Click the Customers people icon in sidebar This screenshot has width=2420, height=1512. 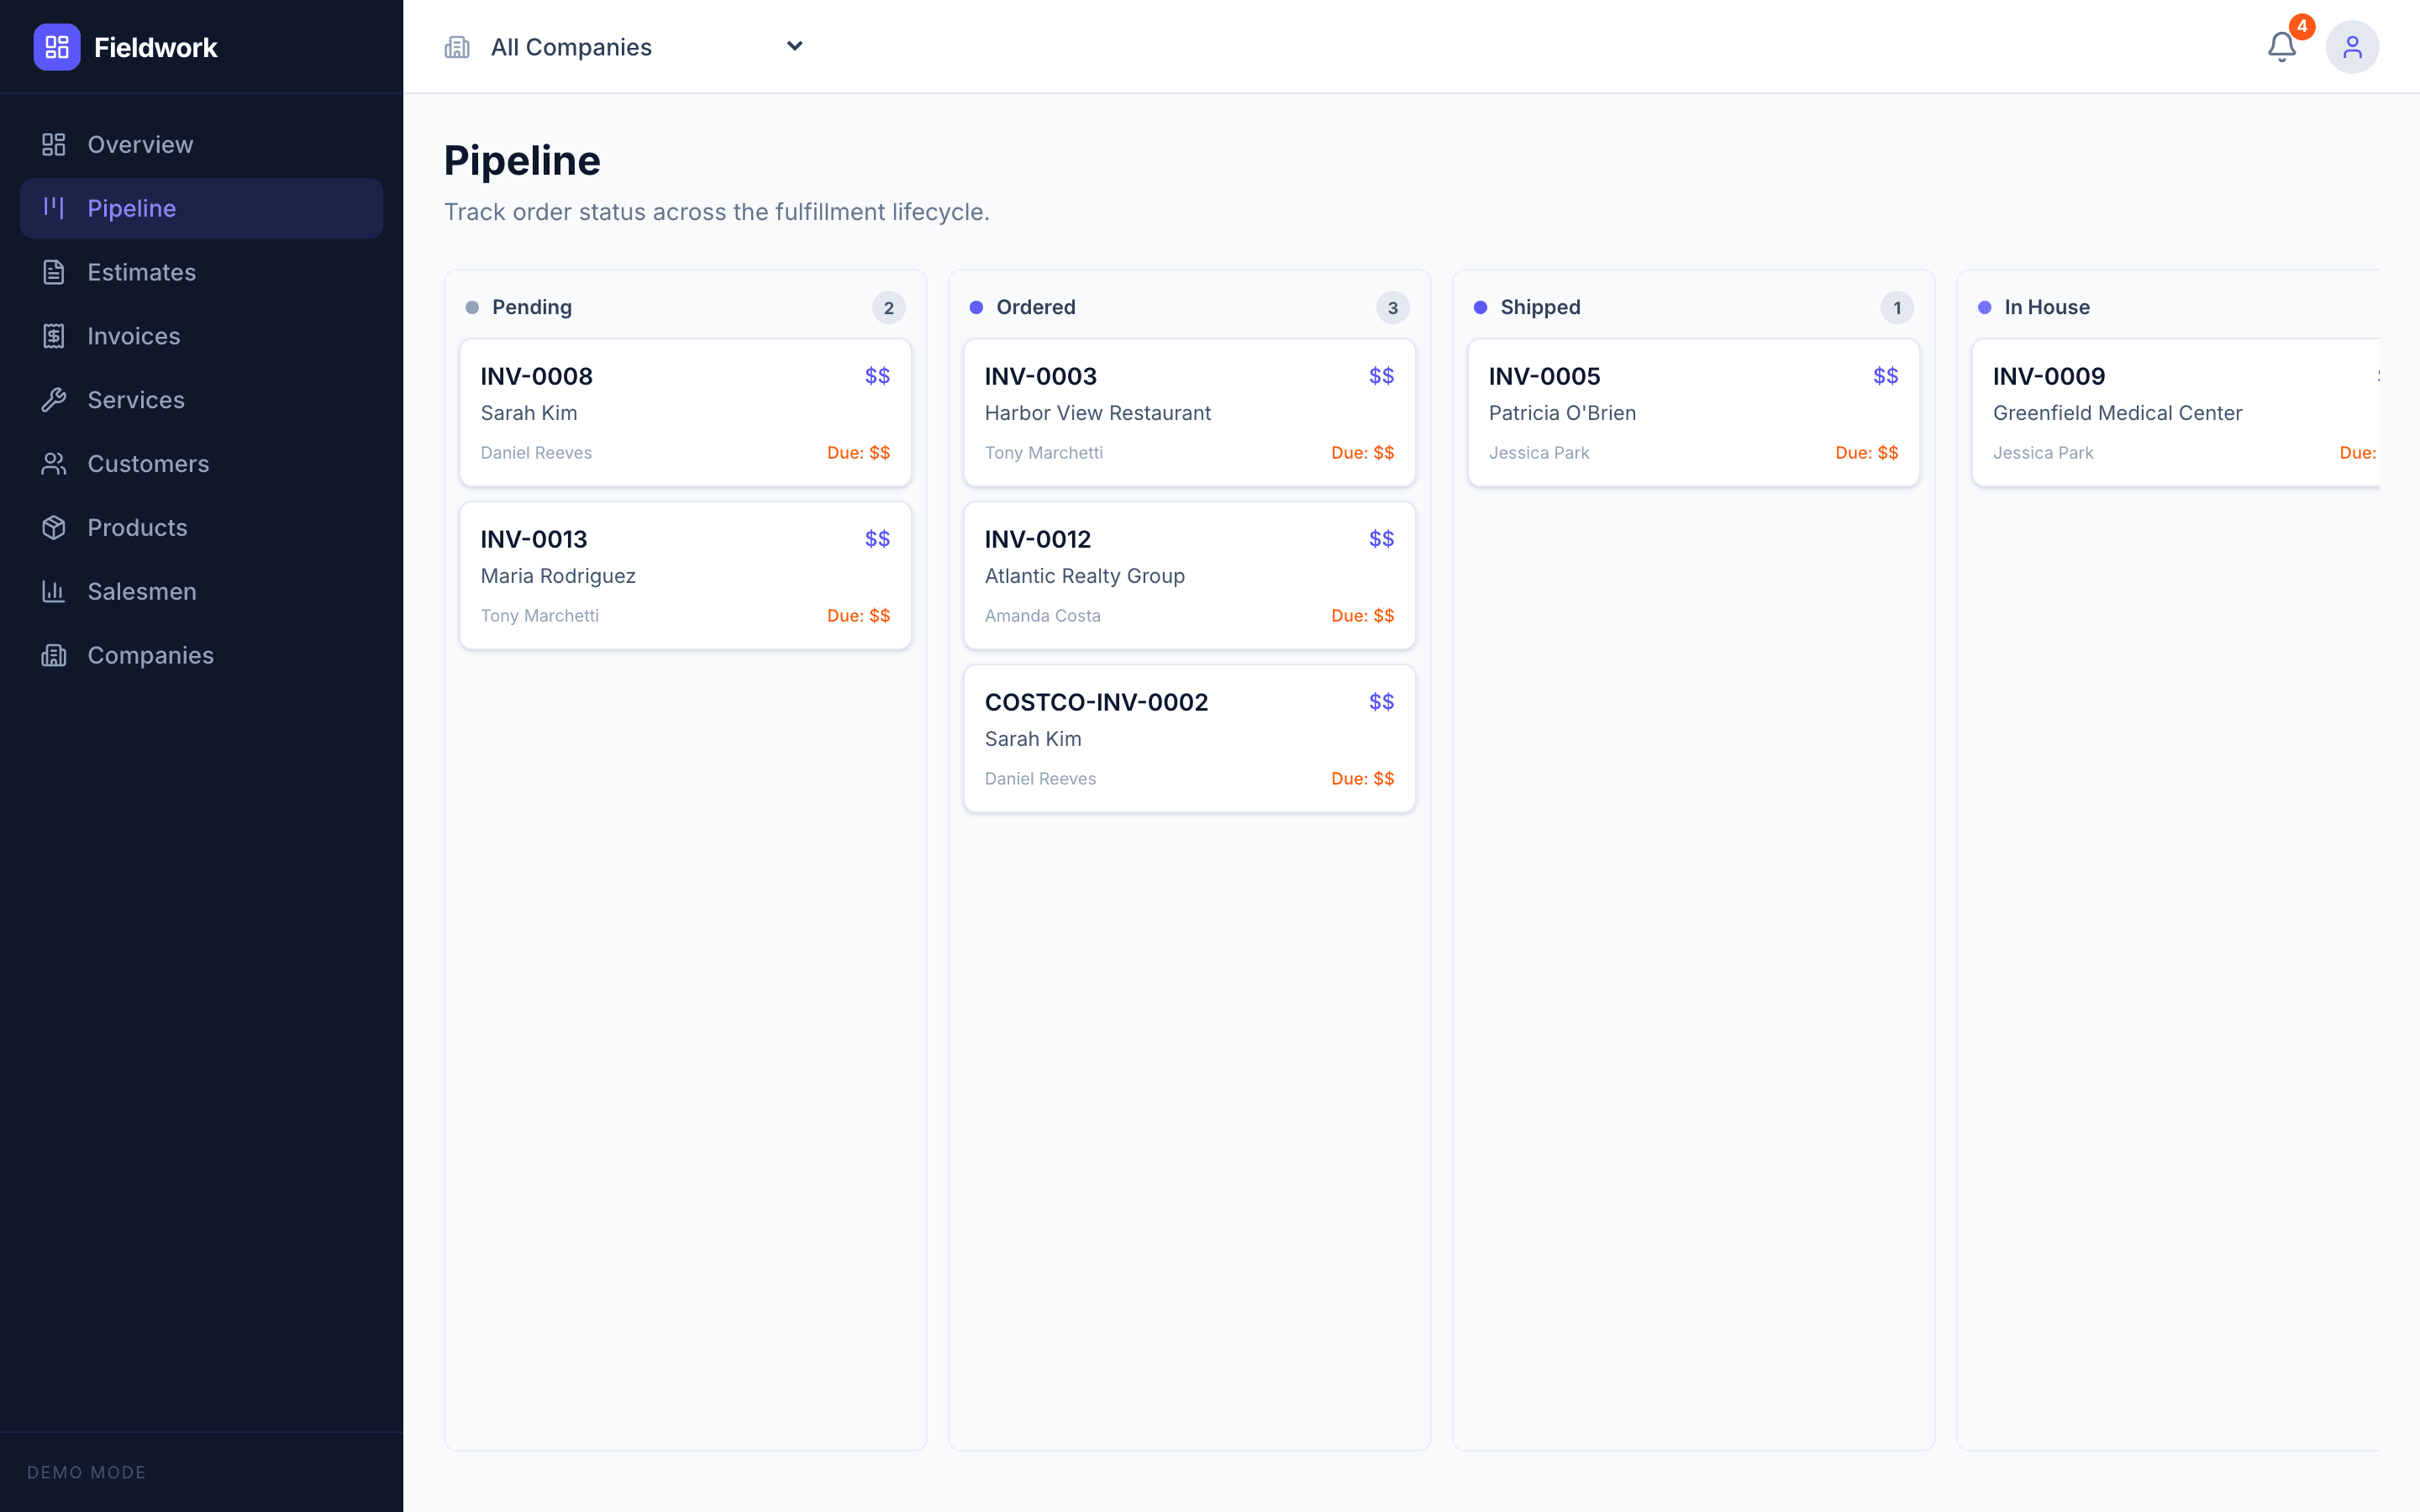click(x=54, y=463)
